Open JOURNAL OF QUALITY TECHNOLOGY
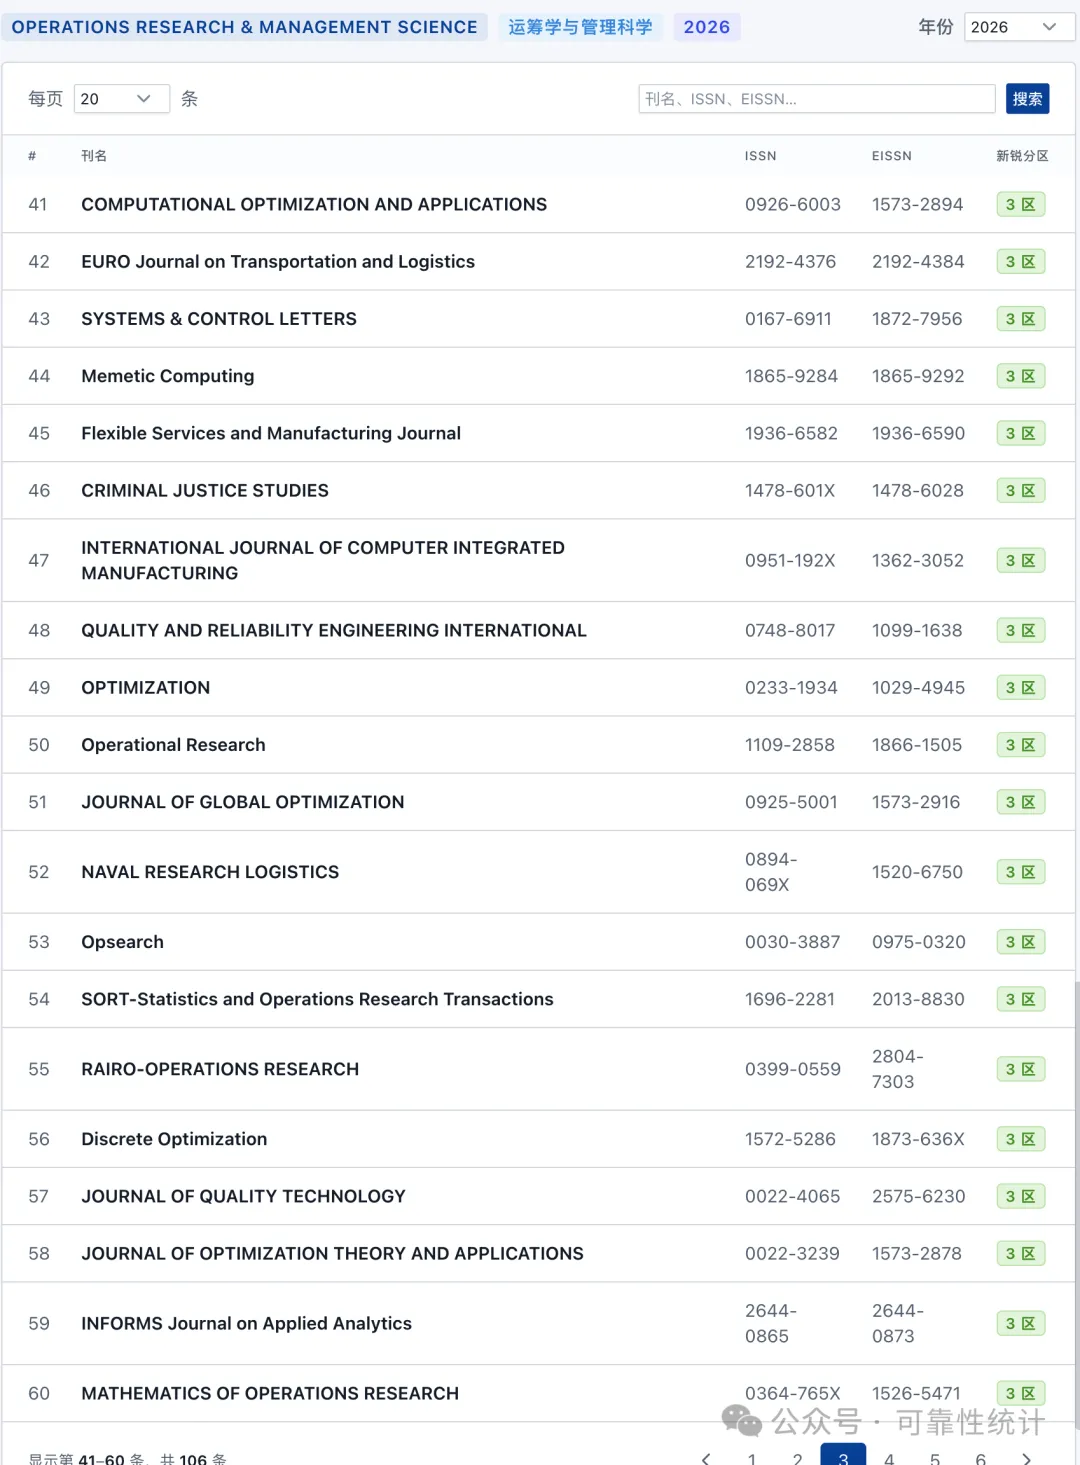The width and height of the screenshot is (1080, 1465). click(x=243, y=1196)
